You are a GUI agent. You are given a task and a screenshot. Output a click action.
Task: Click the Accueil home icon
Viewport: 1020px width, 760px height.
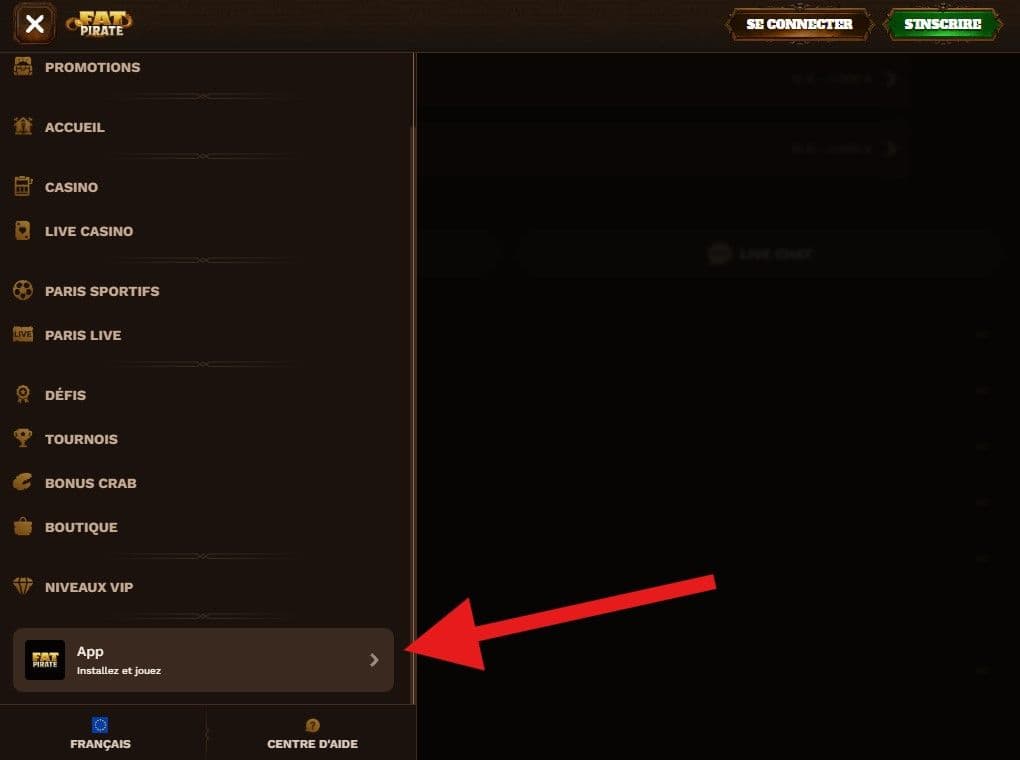(23, 126)
